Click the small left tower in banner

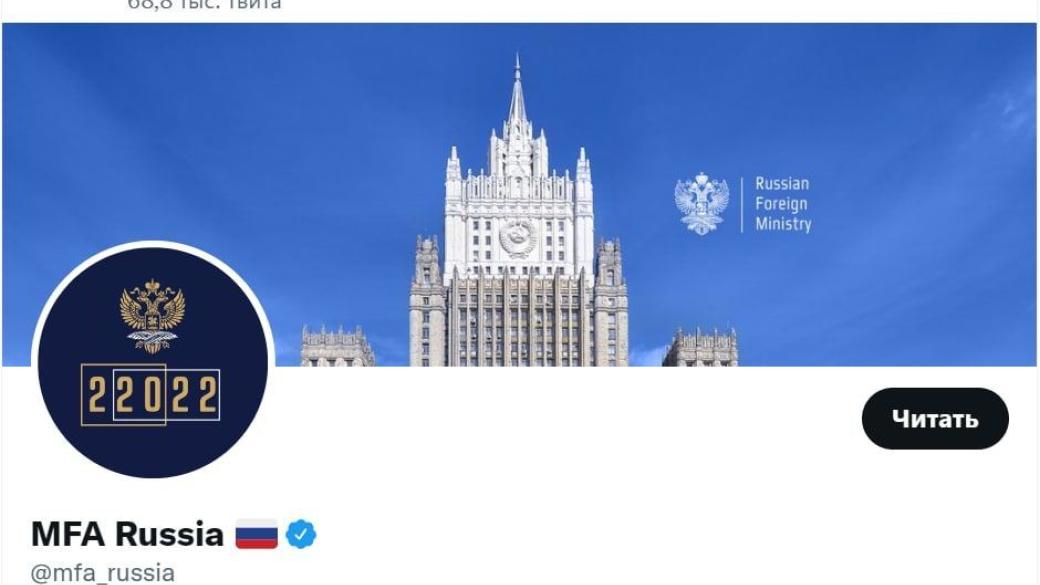(x=338, y=346)
